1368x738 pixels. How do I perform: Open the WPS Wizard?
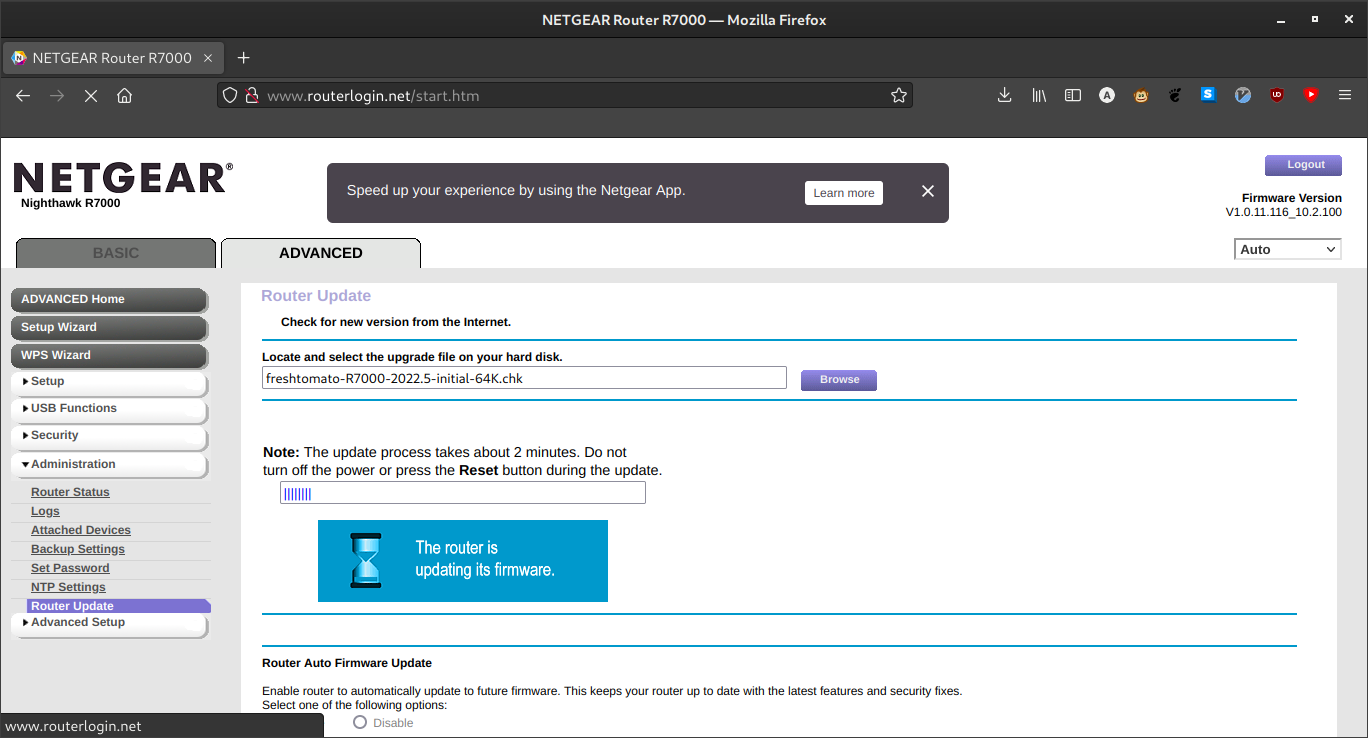click(x=109, y=356)
